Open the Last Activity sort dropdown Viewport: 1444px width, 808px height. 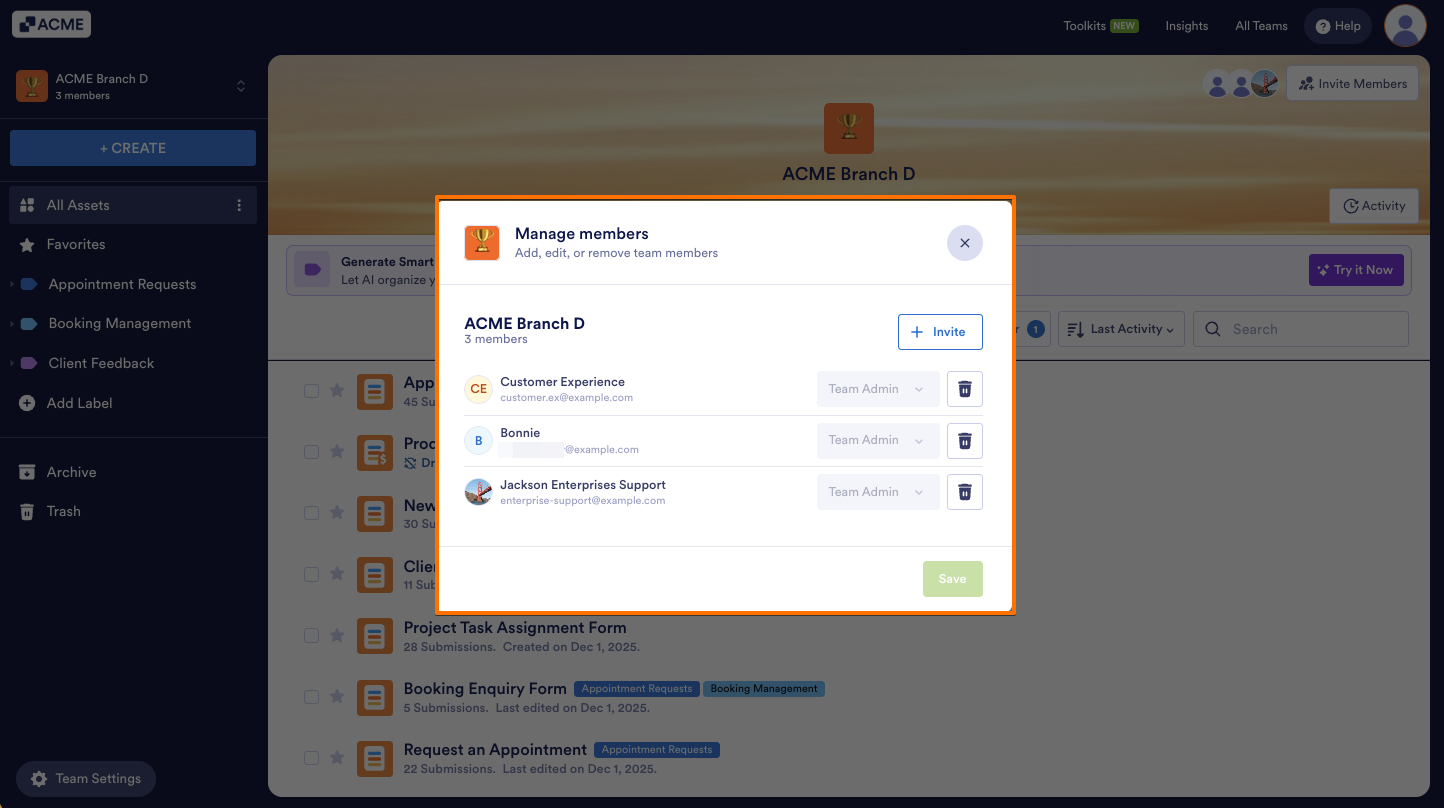click(1121, 329)
